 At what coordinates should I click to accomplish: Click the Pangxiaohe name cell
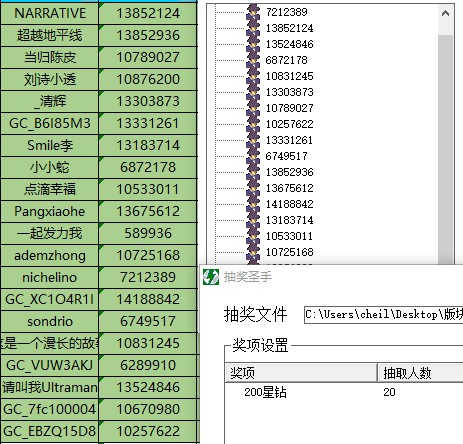point(50,211)
